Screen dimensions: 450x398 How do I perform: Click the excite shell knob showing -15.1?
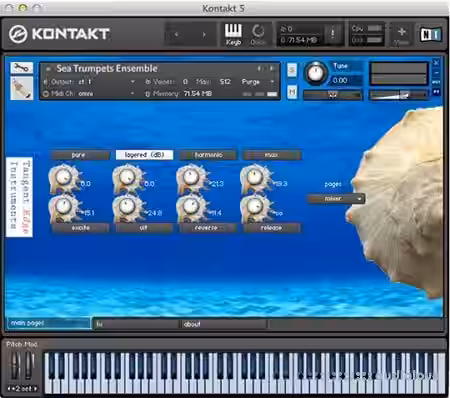(x=63, y=207)
